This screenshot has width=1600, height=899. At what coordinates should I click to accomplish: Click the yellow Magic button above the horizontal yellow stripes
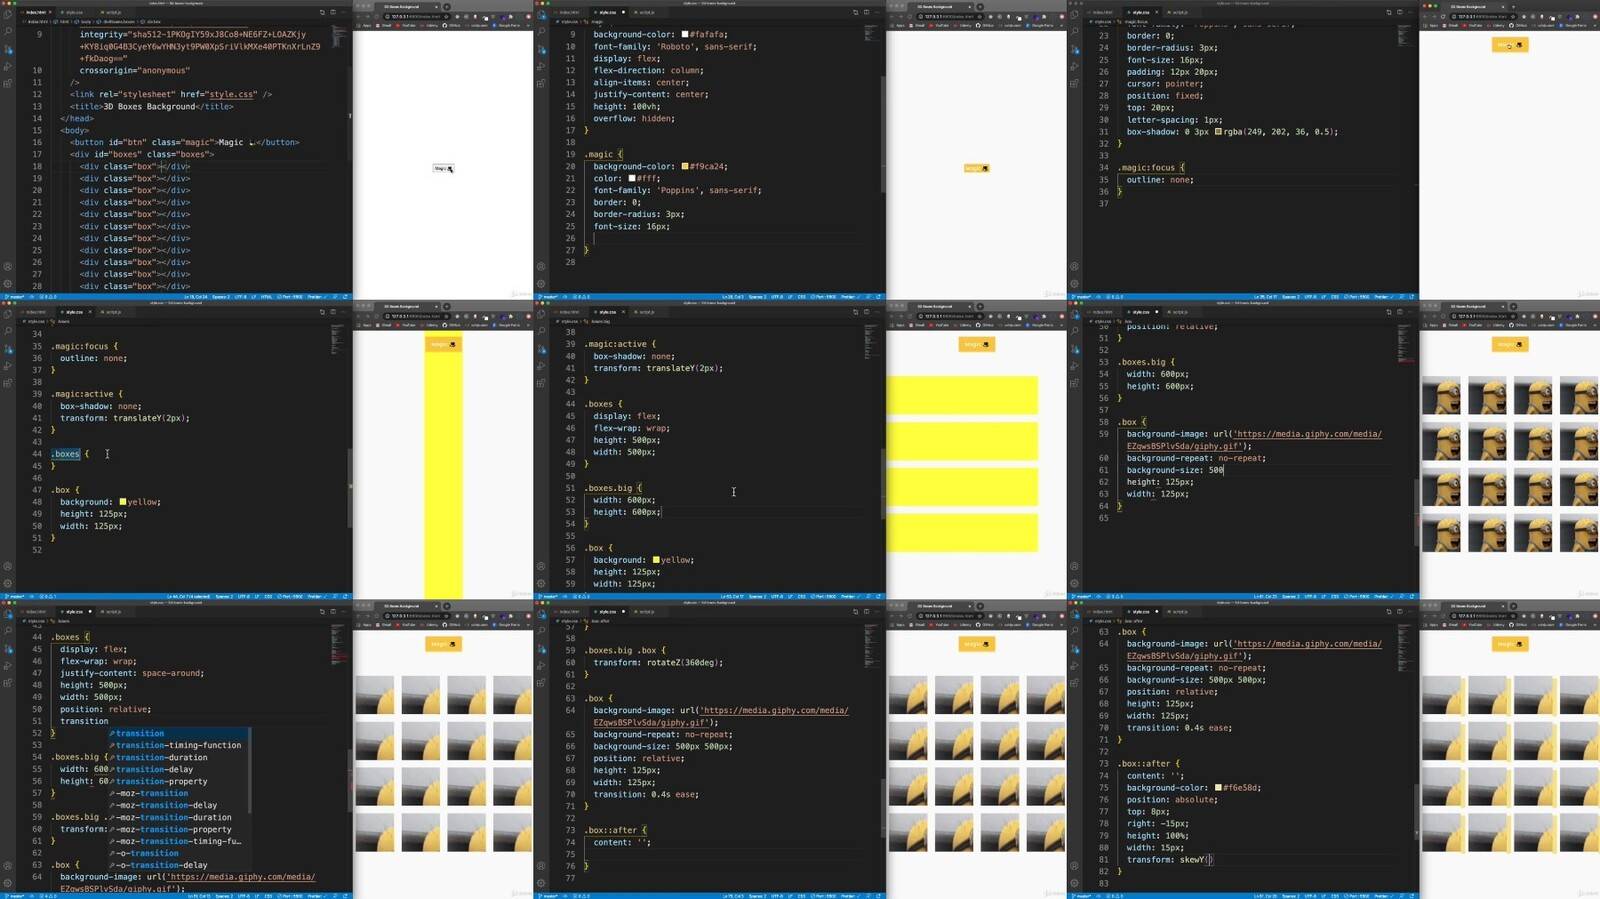975,344
